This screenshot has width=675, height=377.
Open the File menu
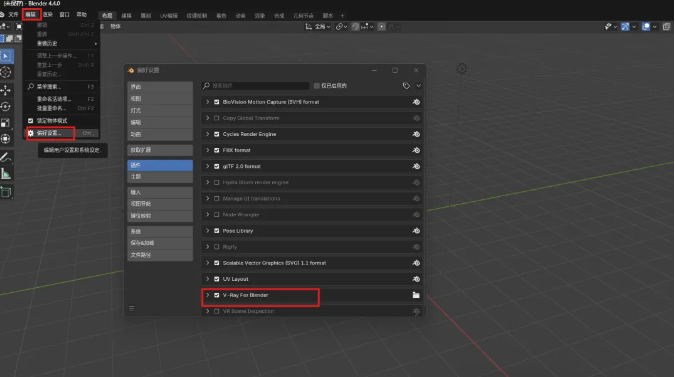(x=13, y=15)
